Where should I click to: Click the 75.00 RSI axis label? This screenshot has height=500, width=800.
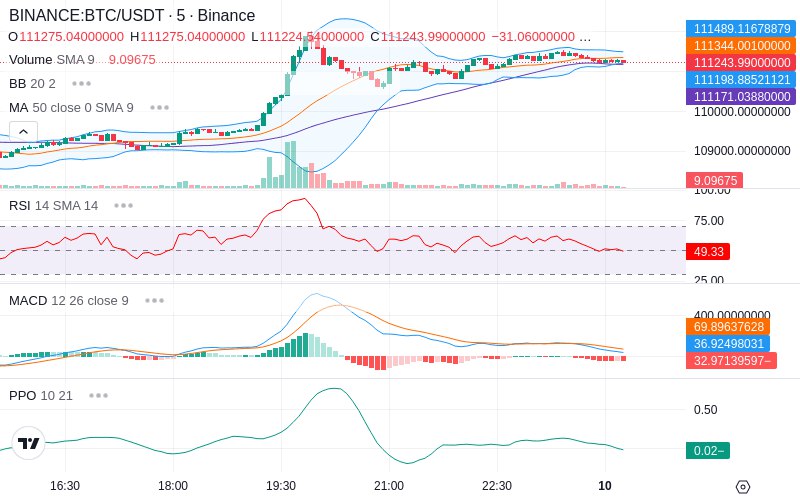pos(709,220)
